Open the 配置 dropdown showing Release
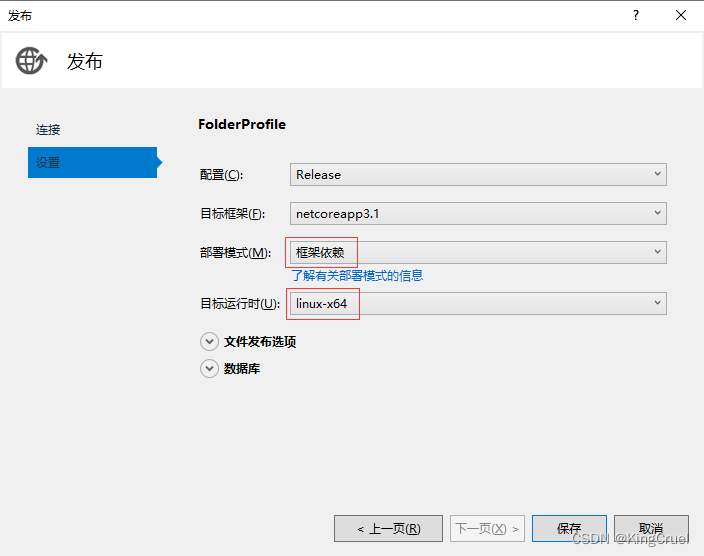704x556 pixels. [x=478, y=174]
